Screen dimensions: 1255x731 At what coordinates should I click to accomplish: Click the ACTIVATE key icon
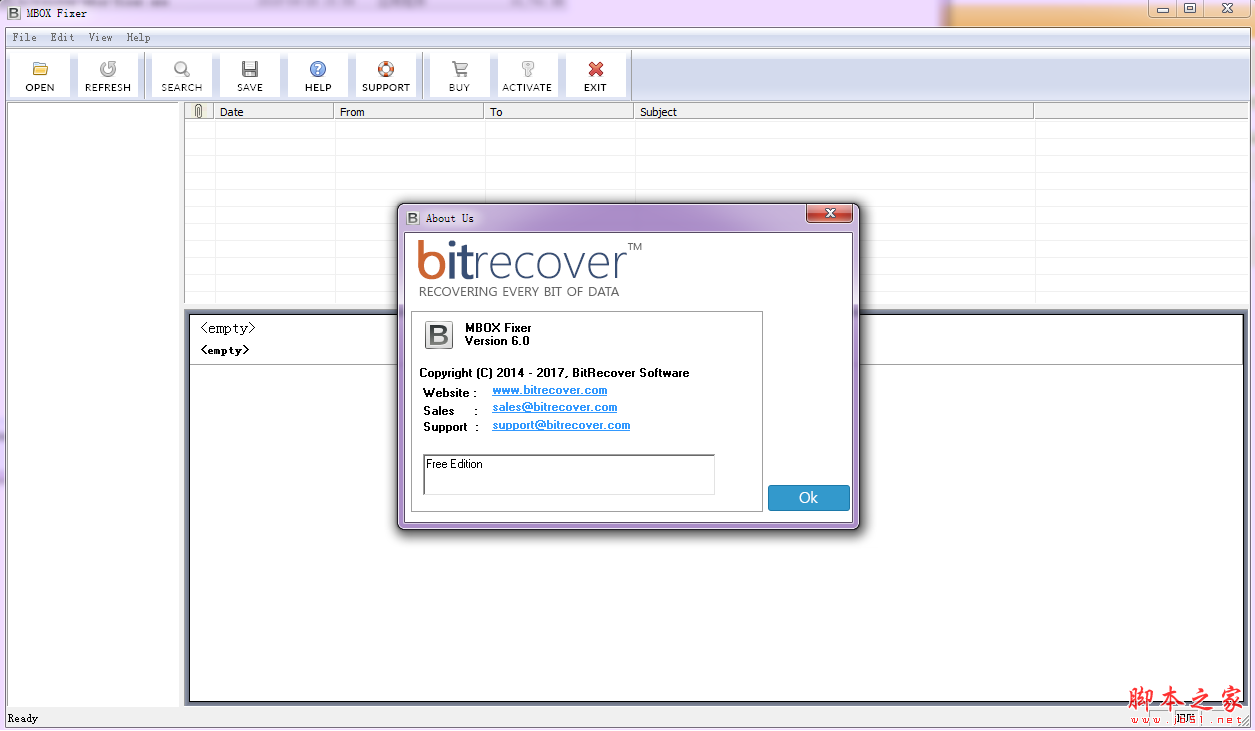528,69
